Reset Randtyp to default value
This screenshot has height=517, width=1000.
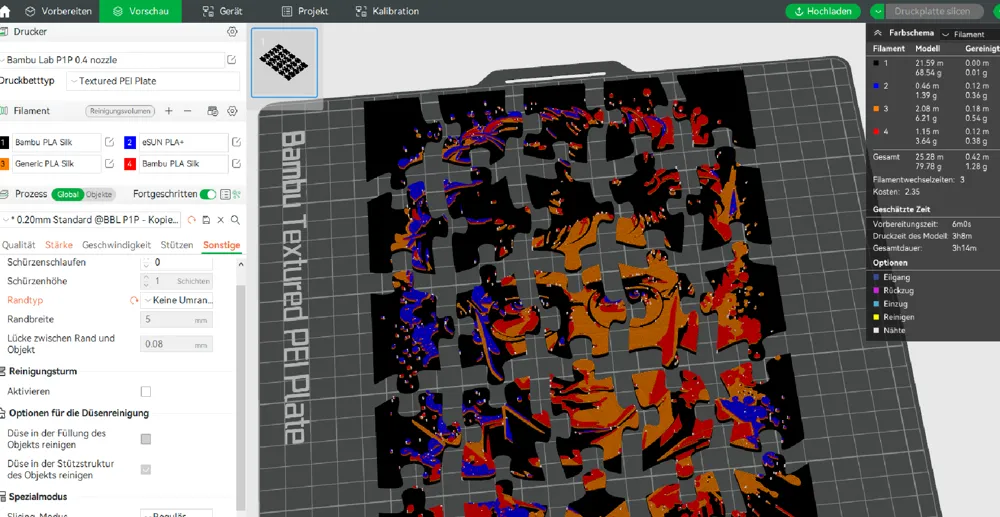(134, 300)
